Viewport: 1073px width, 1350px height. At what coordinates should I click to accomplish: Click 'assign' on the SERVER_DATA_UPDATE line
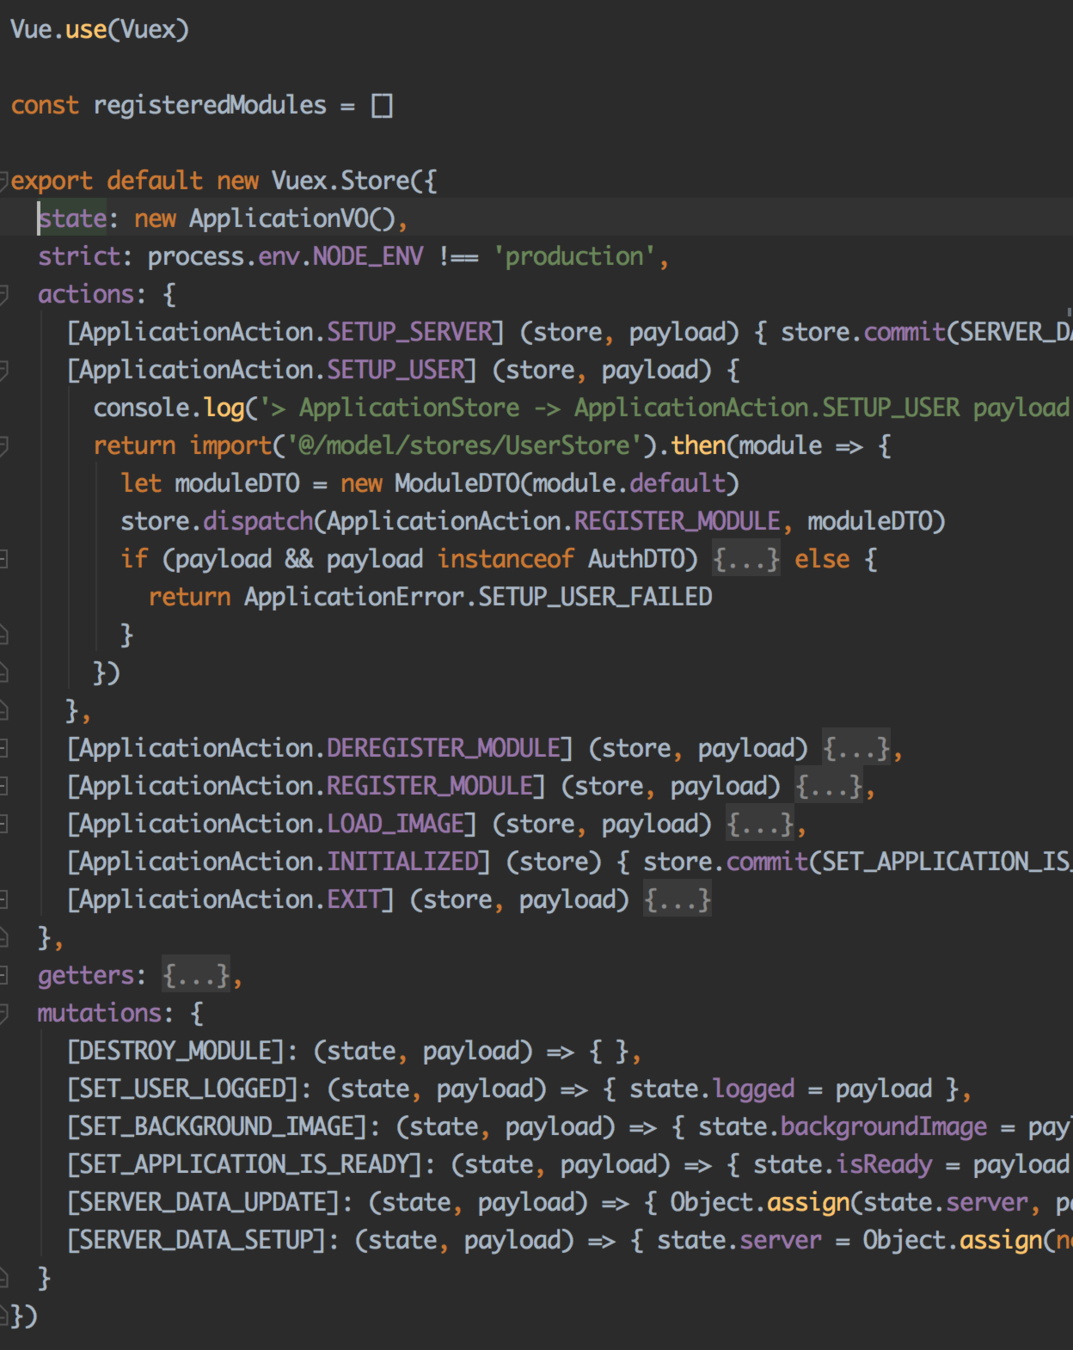pos(808,1202)
